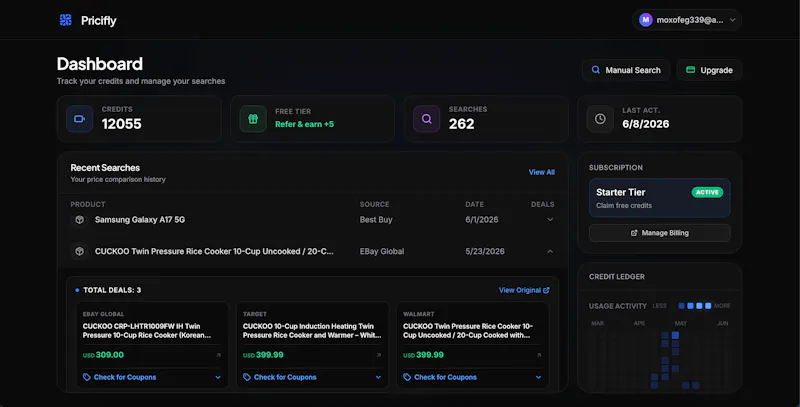Image resolution: width=800 pixels, height=407 pixels.
Task: Click the 6/1/2026 date cell
Action: [x=482, y=220]
